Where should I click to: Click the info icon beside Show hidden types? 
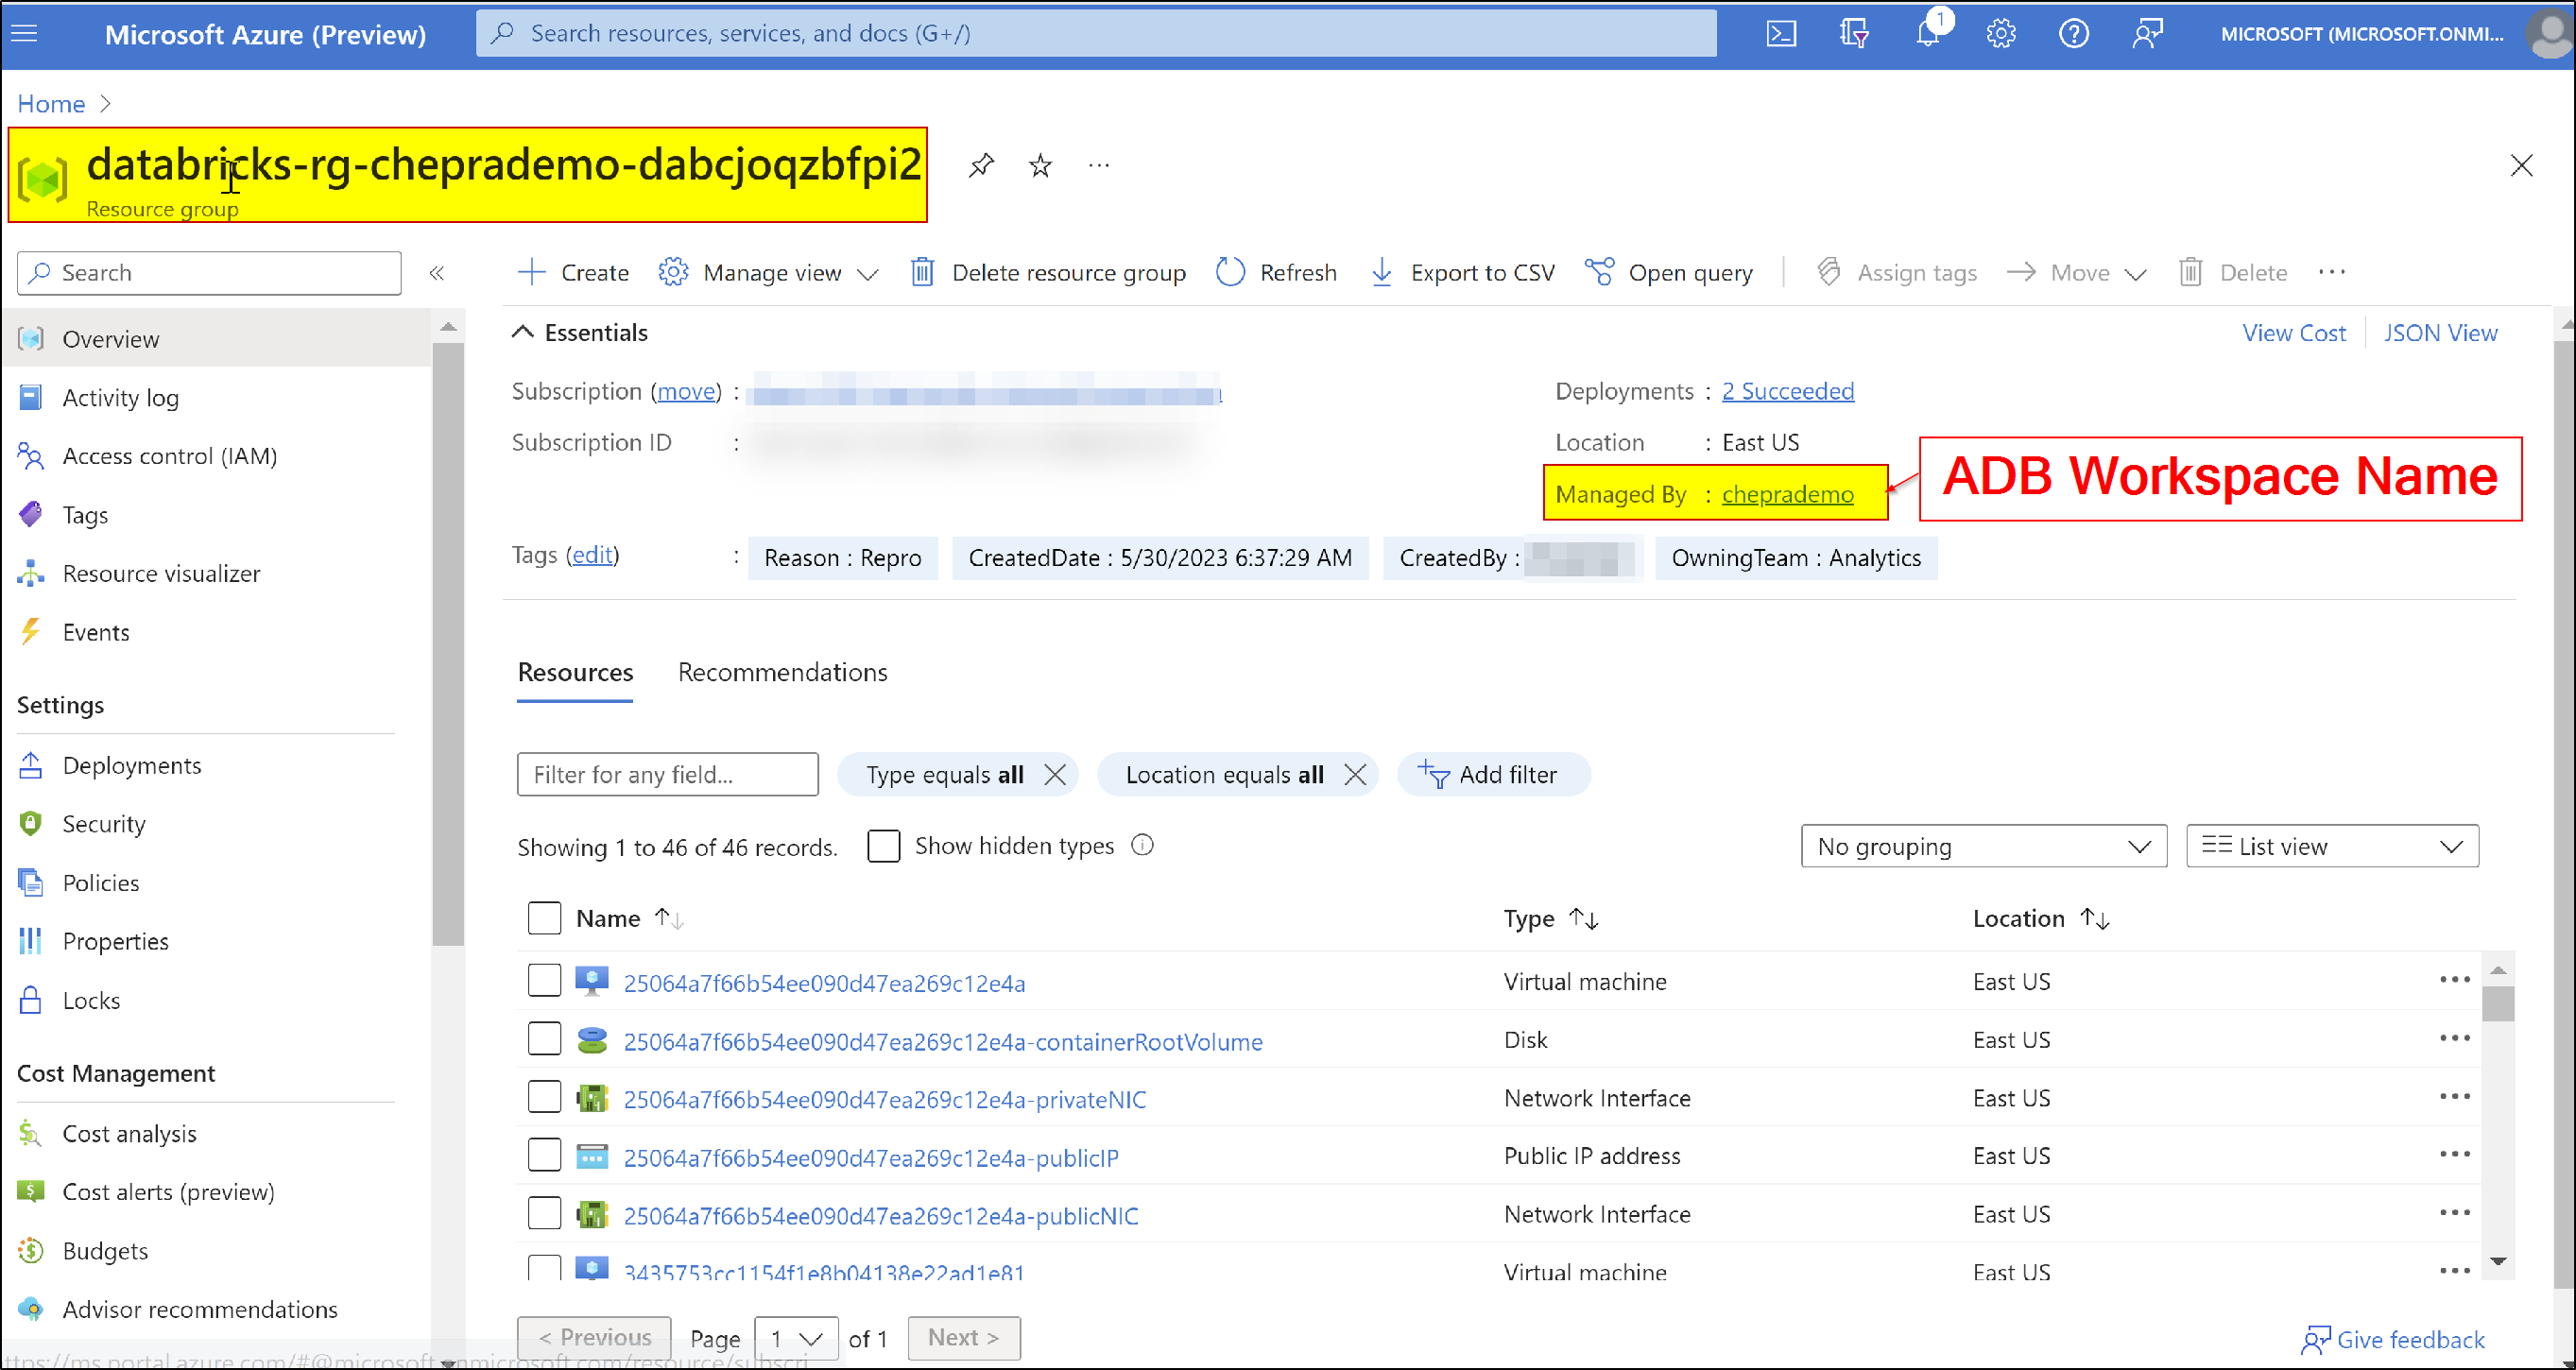coord(1142,846)
